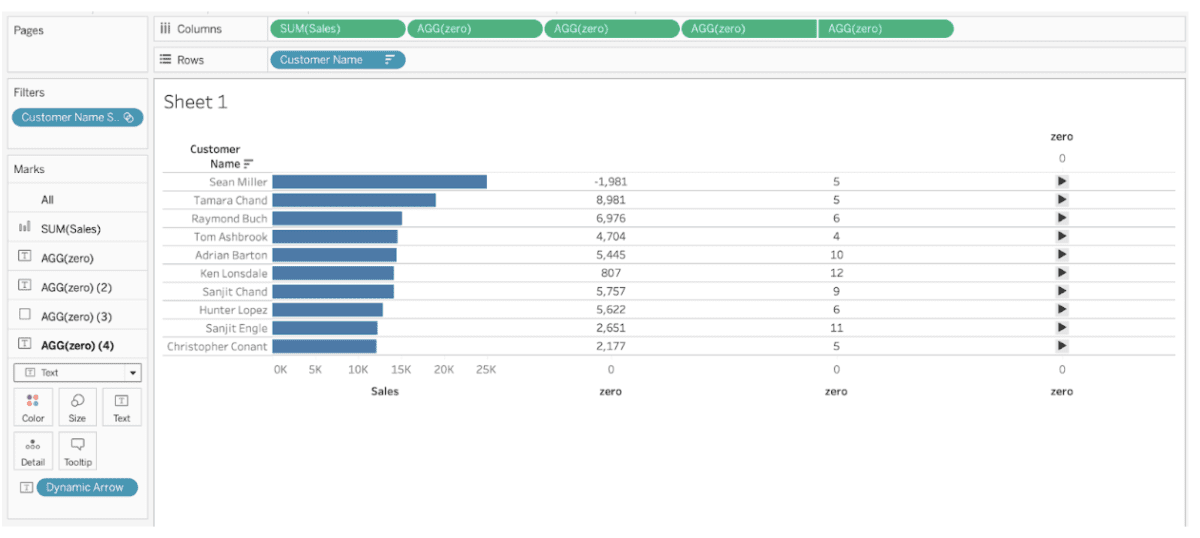
Task: Click the value 6,976
Action: tap(610, 218)
